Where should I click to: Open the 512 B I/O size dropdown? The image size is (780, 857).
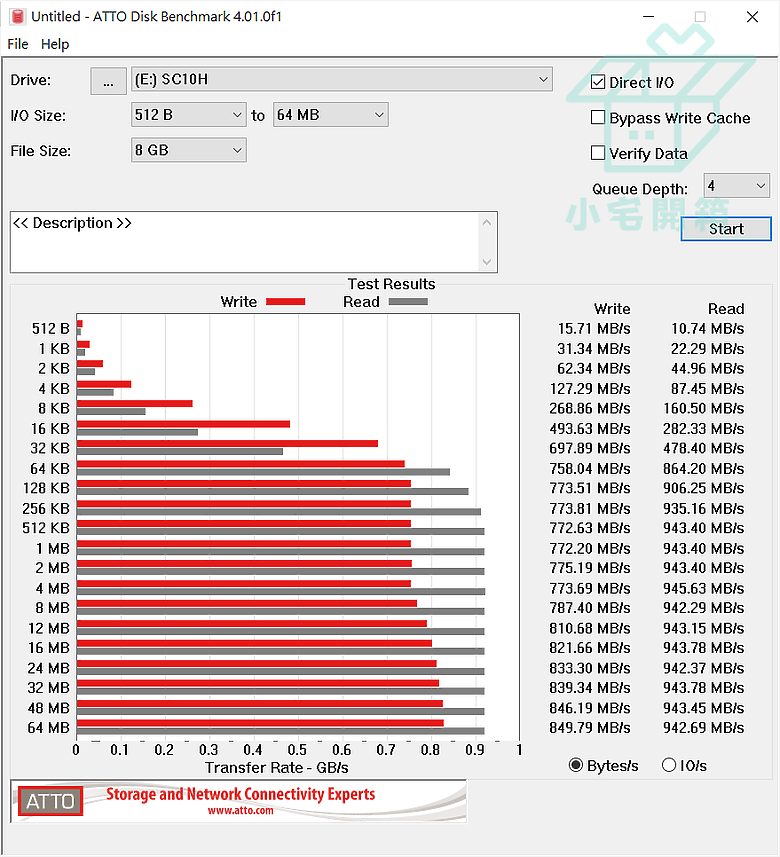[189, 115]
